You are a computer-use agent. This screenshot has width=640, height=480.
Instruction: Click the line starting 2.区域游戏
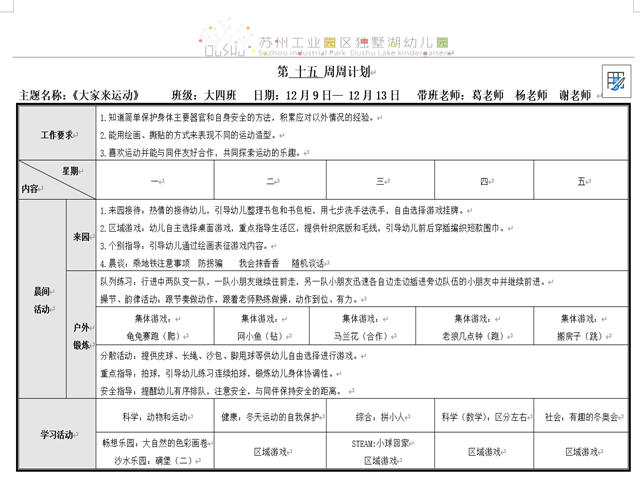302,228
